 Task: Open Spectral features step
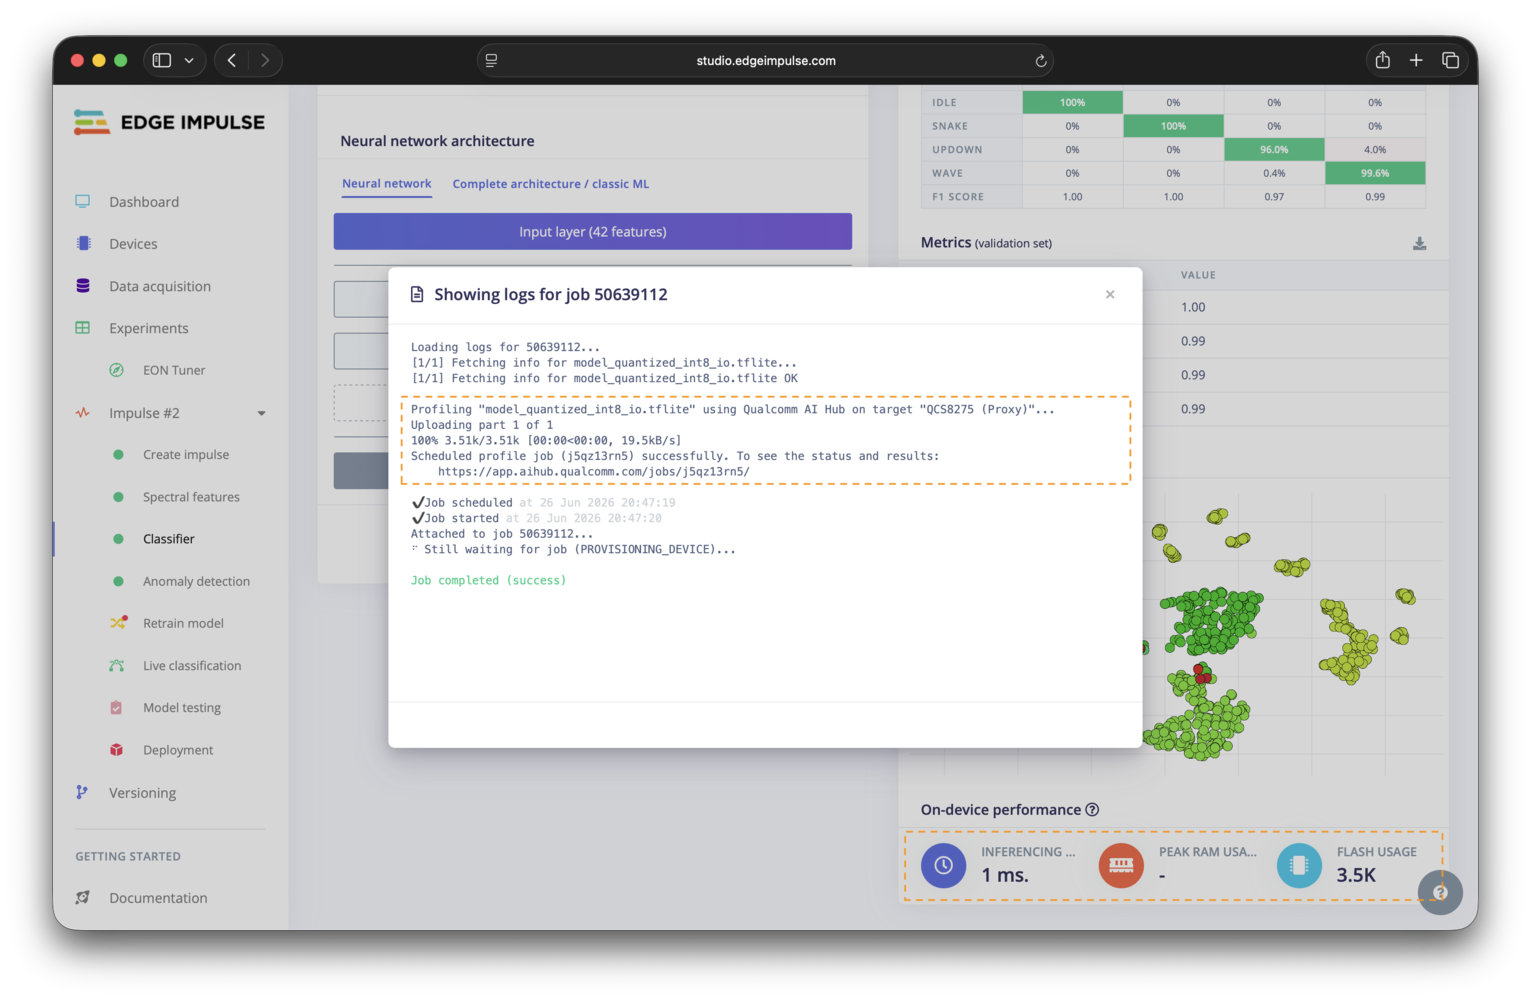pos(191,497)
